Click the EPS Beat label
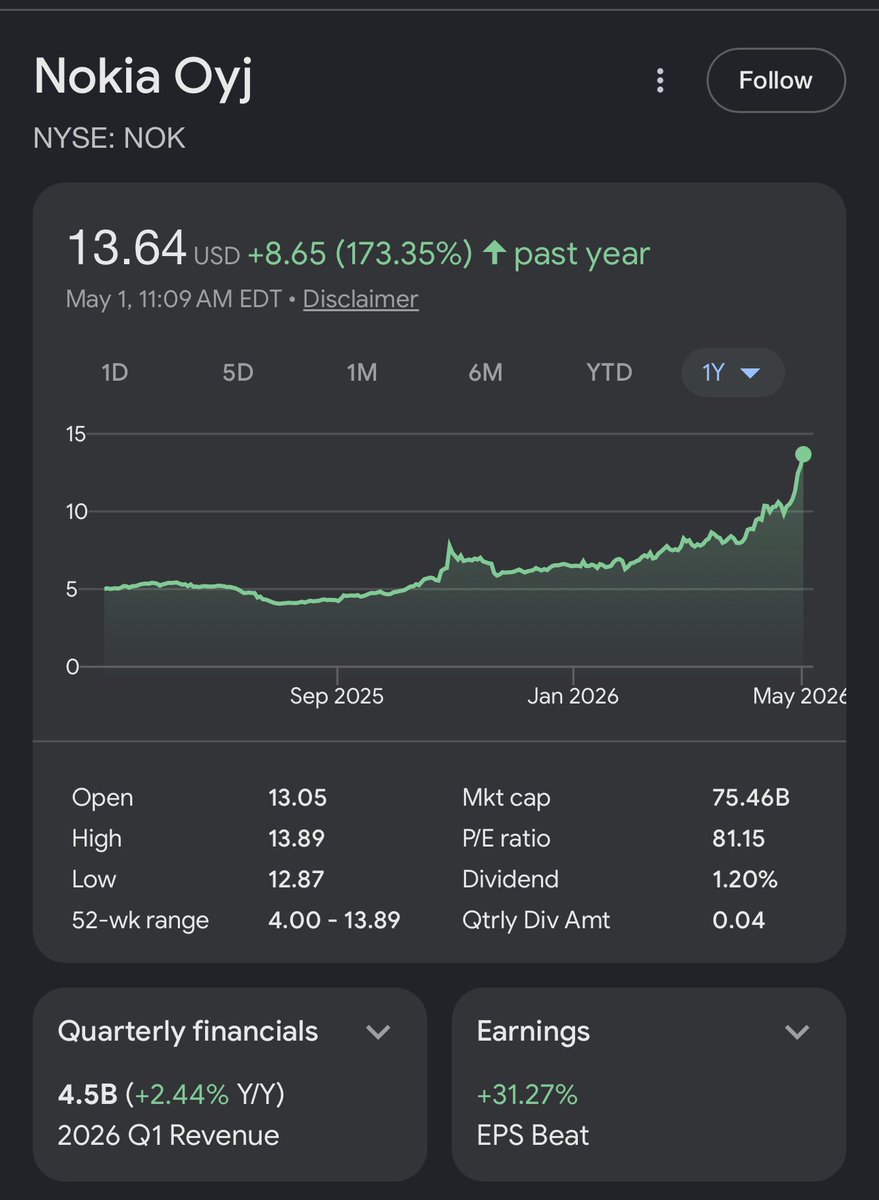 533,1135
